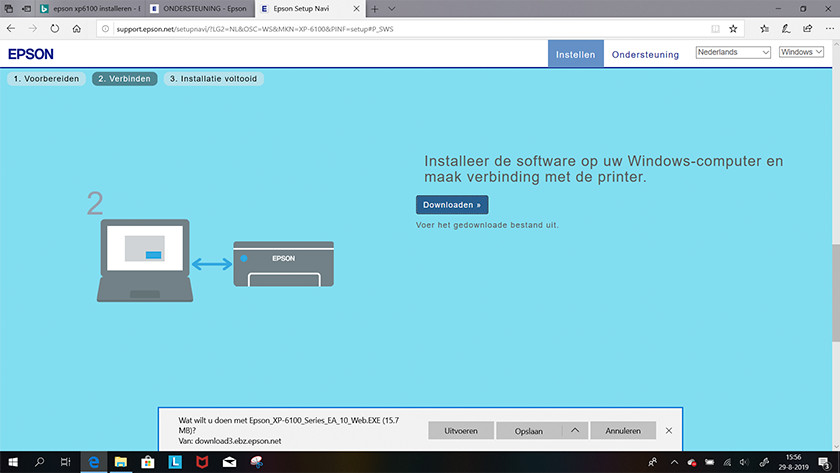The width and height of the screenshot is (840, 473).
Task: Expand the Opslaan options arrow
Action: click(575, 430)
